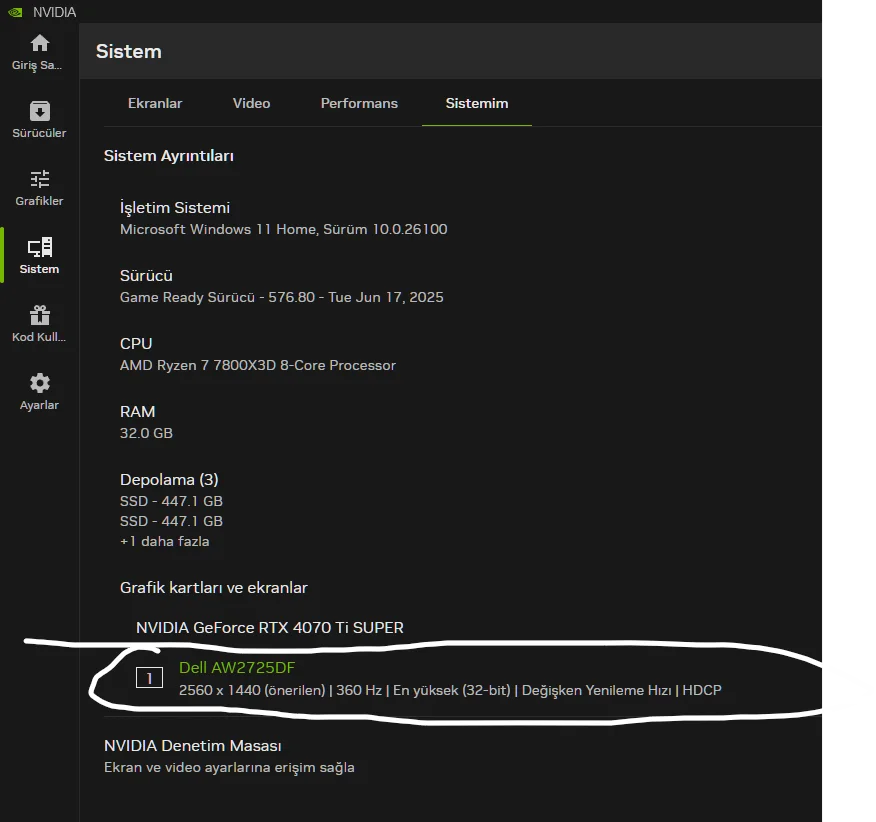876x822 pixels.
Task: Click the display number 1 icon
Action: (149, 678)
